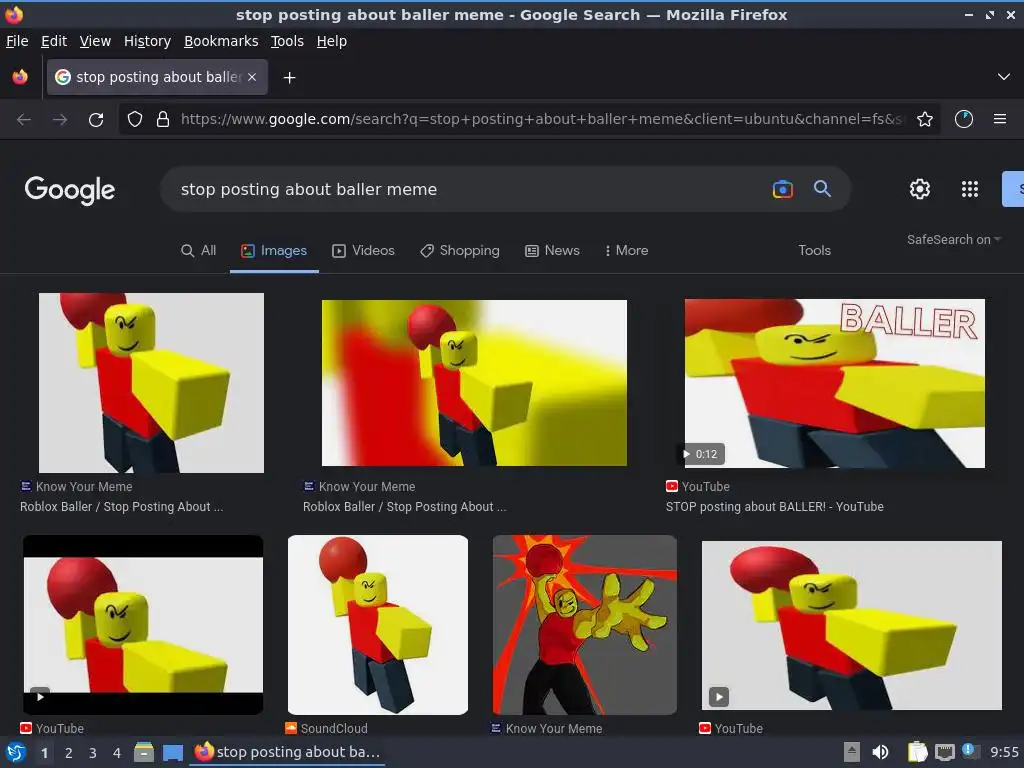Click the 9:55 clock
Viewport: 1024px width, 768px height.
pos(1004,752)
